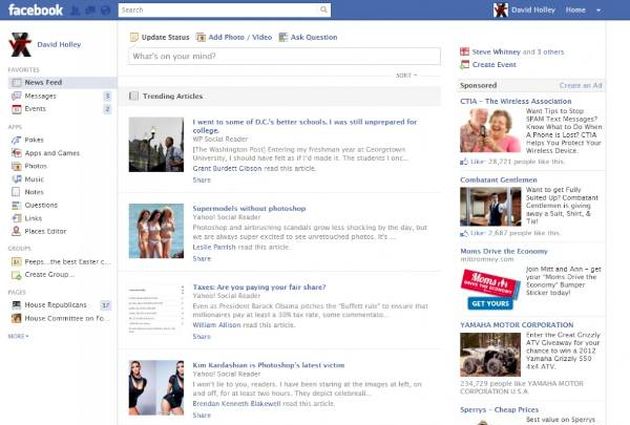Image resolution: width=630 pixels, height=425 pixels.
Task: Open Sperrys - Cheap Prices ad
Action: (x=499, y=410)
